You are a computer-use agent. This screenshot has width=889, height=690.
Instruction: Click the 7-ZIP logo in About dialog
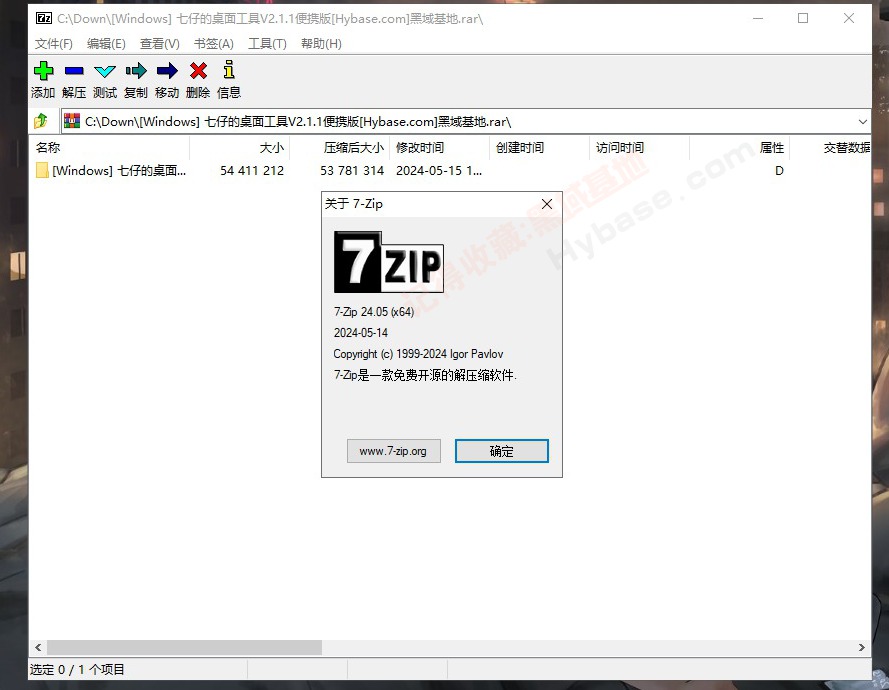click(x=388, y=262)
